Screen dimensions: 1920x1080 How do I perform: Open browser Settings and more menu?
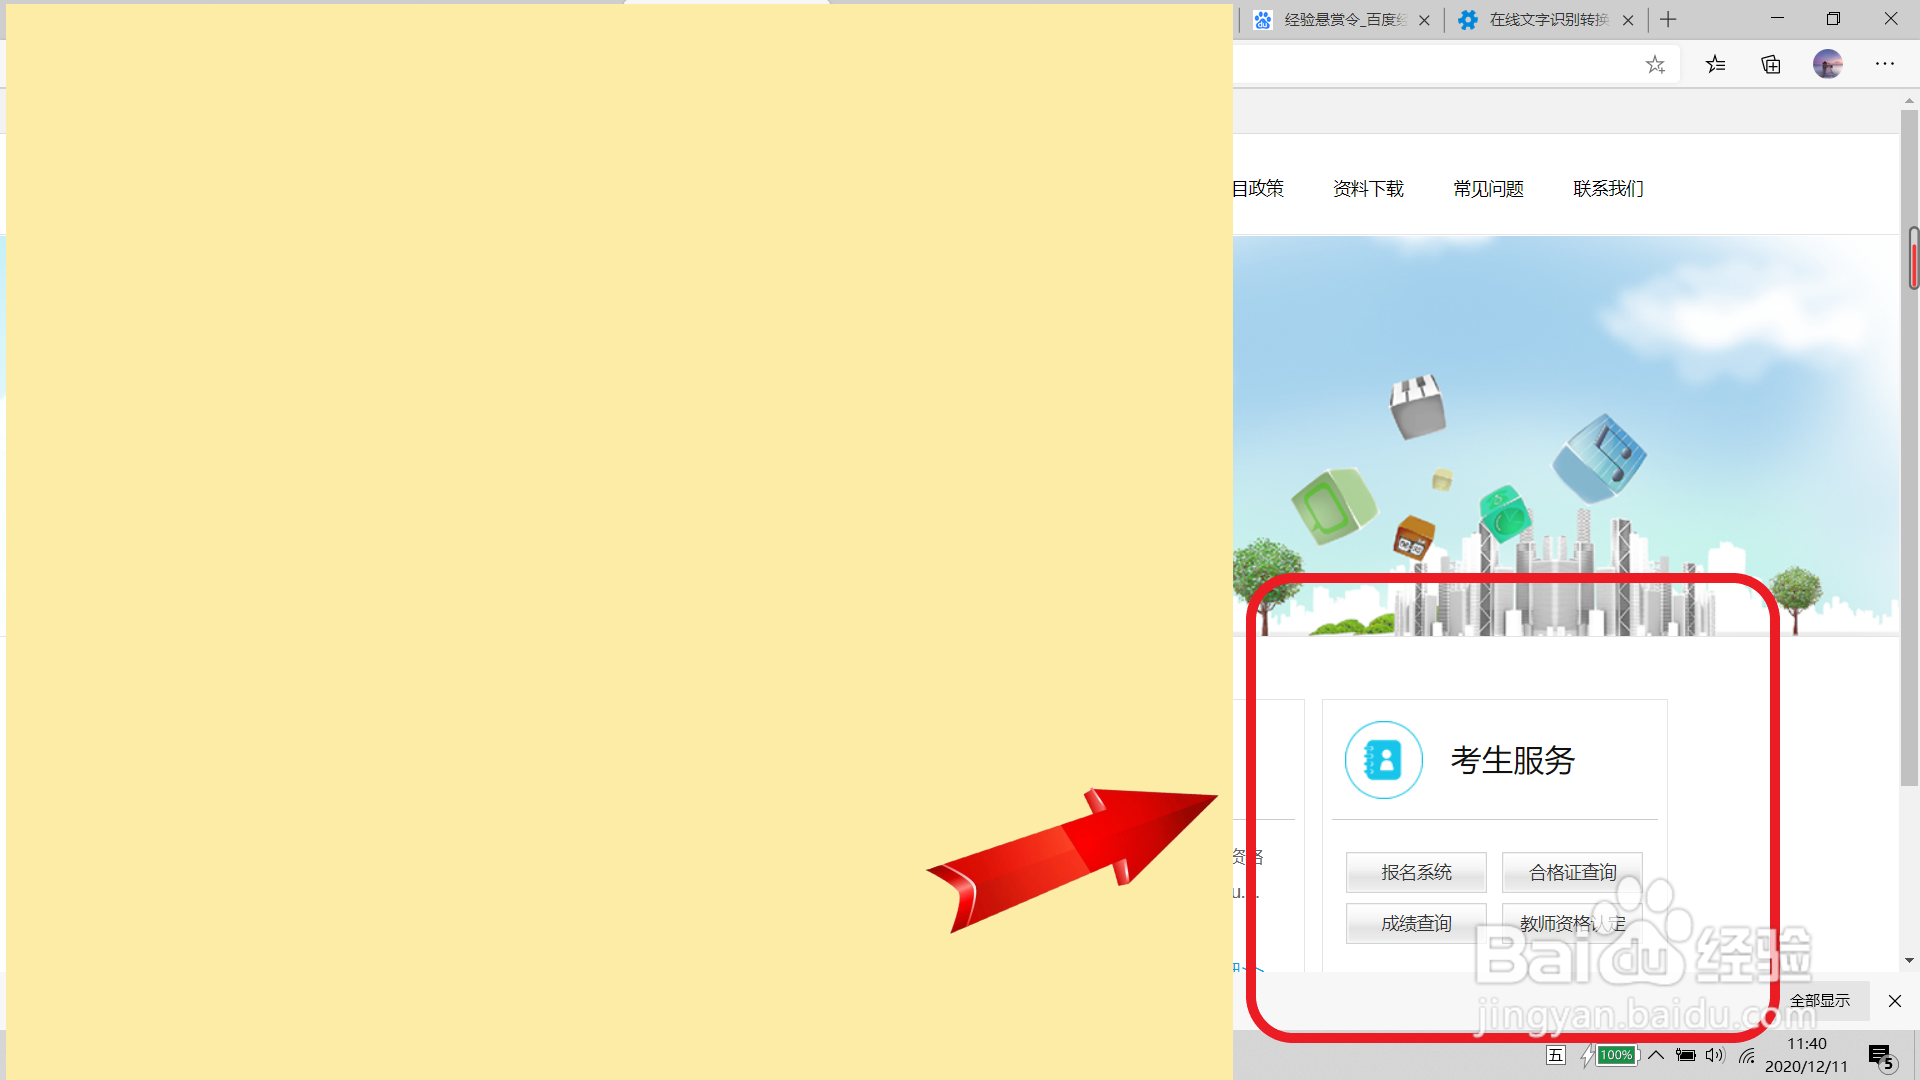tap(1885, 65)
